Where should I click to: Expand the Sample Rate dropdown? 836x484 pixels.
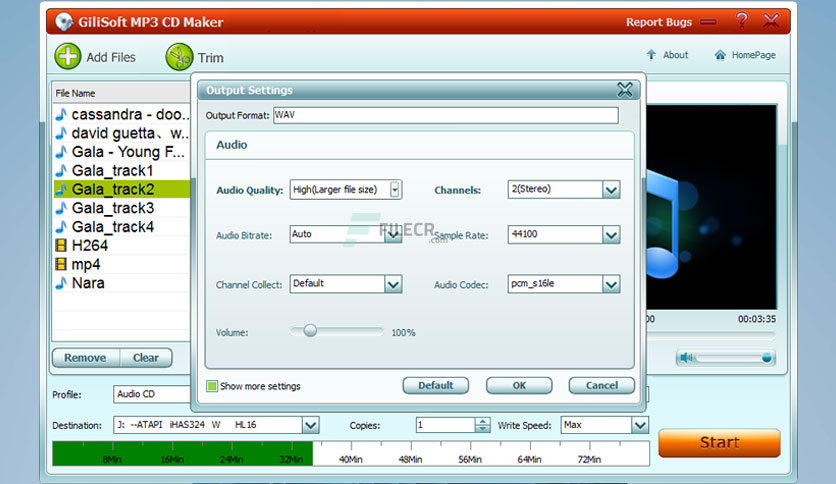click(x=611, y=235)
